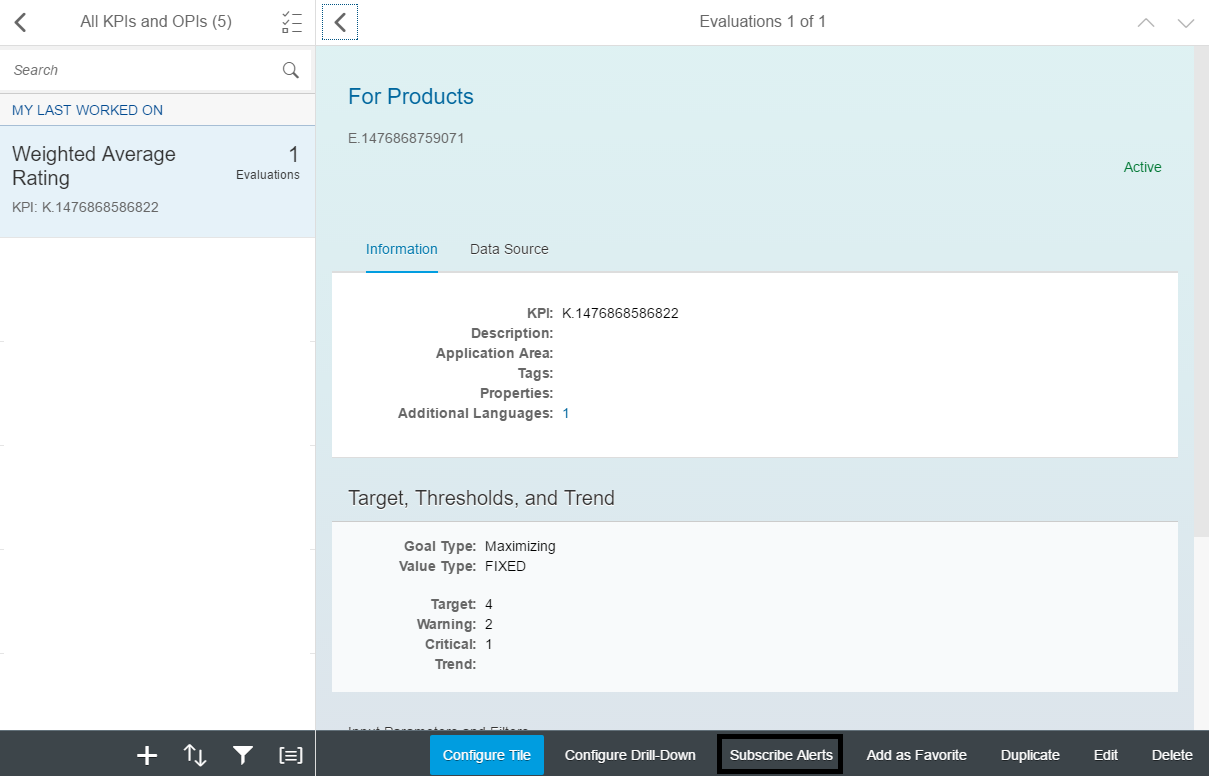1209x776 pixels.
Task: Select the Weighted Average Rating KPI item
Action: click(157, 181)
